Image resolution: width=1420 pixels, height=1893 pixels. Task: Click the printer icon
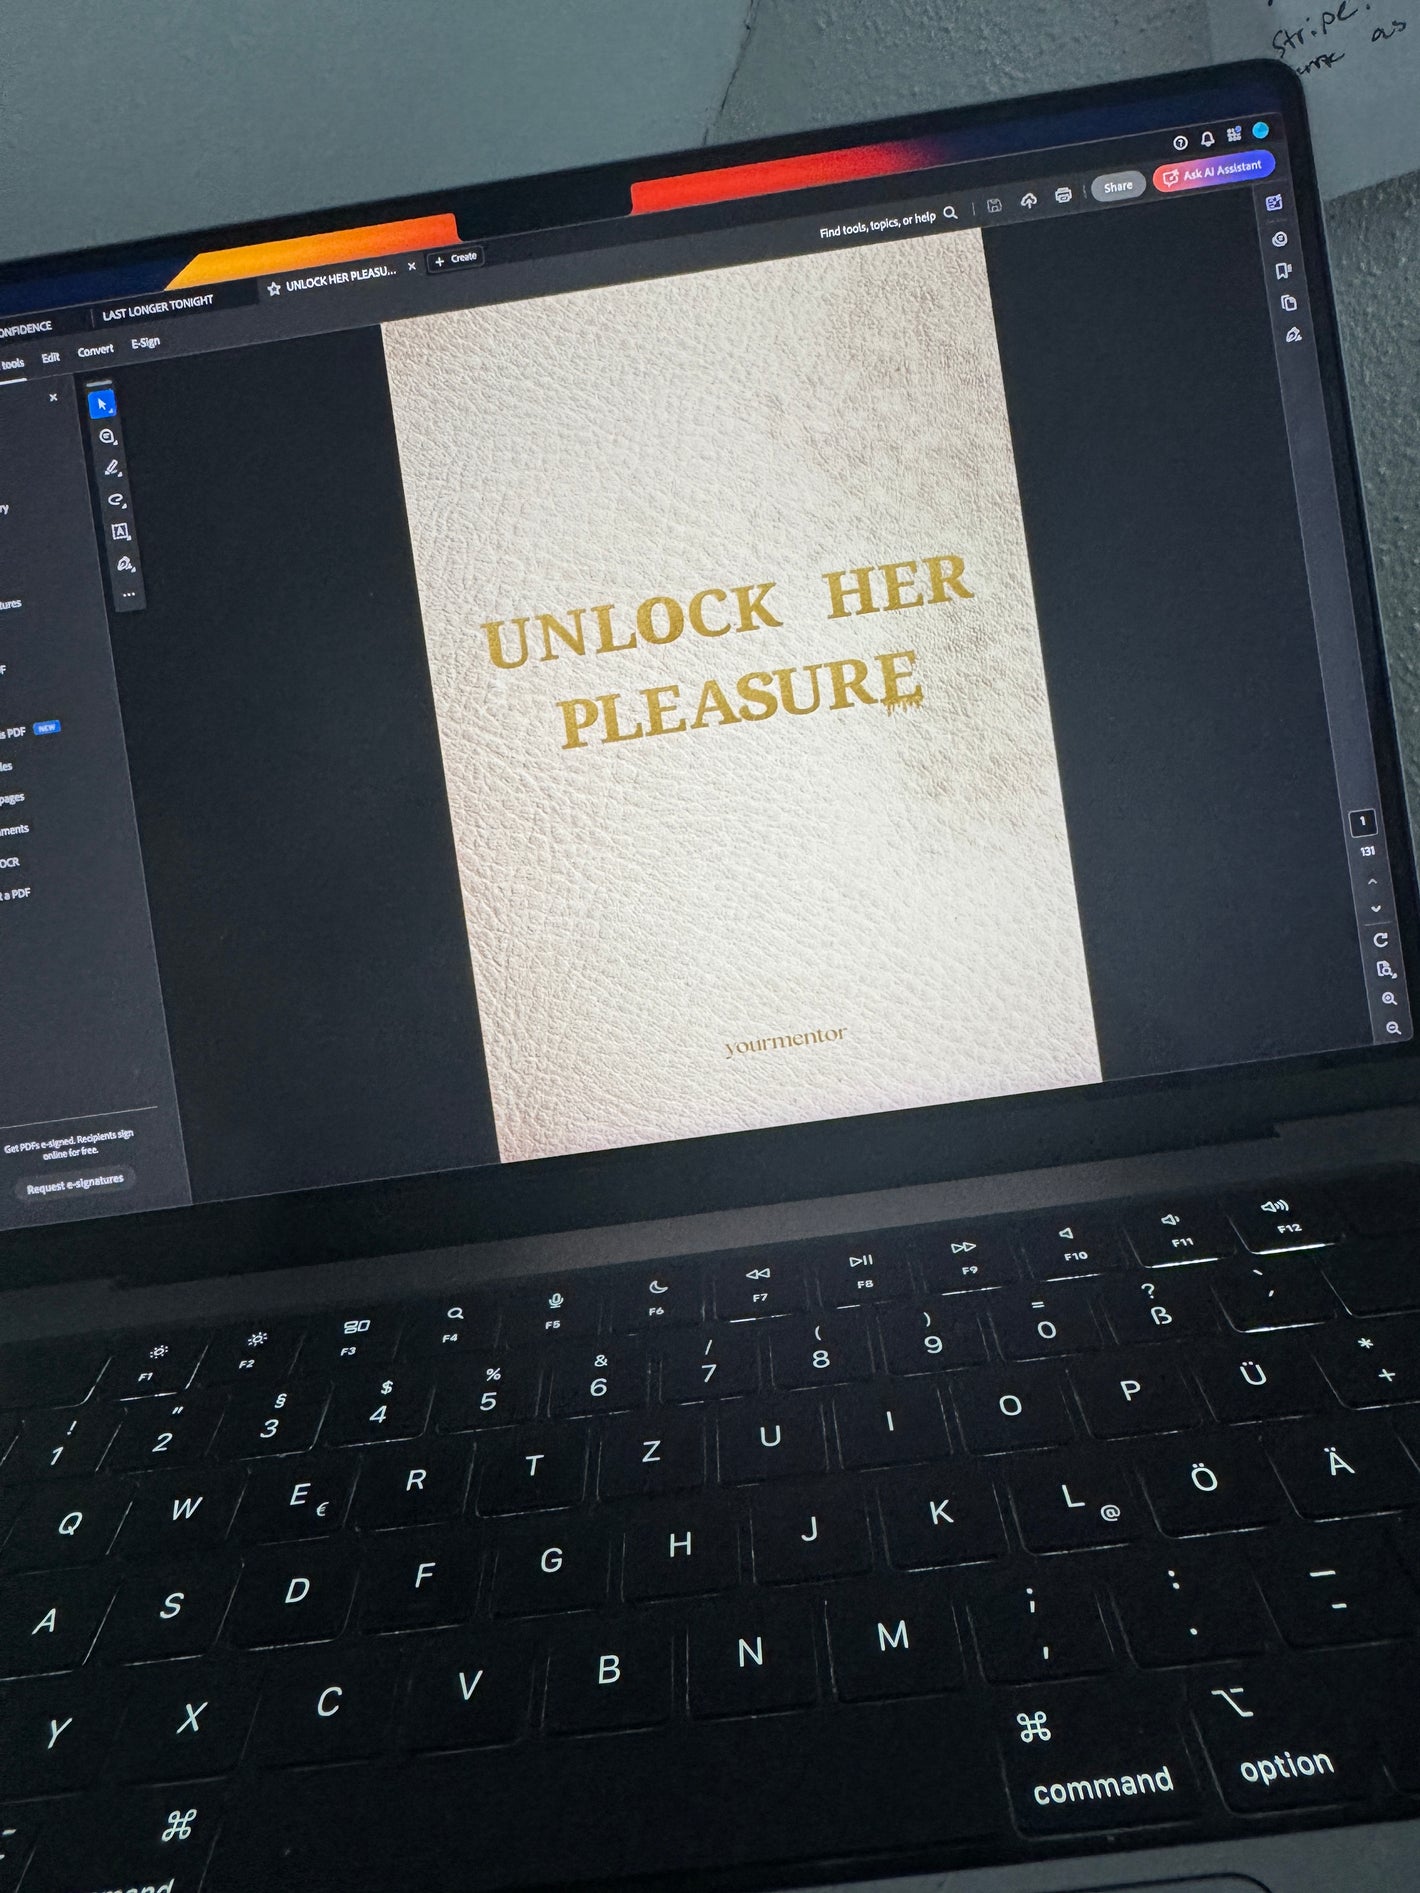pos(1063,195)
